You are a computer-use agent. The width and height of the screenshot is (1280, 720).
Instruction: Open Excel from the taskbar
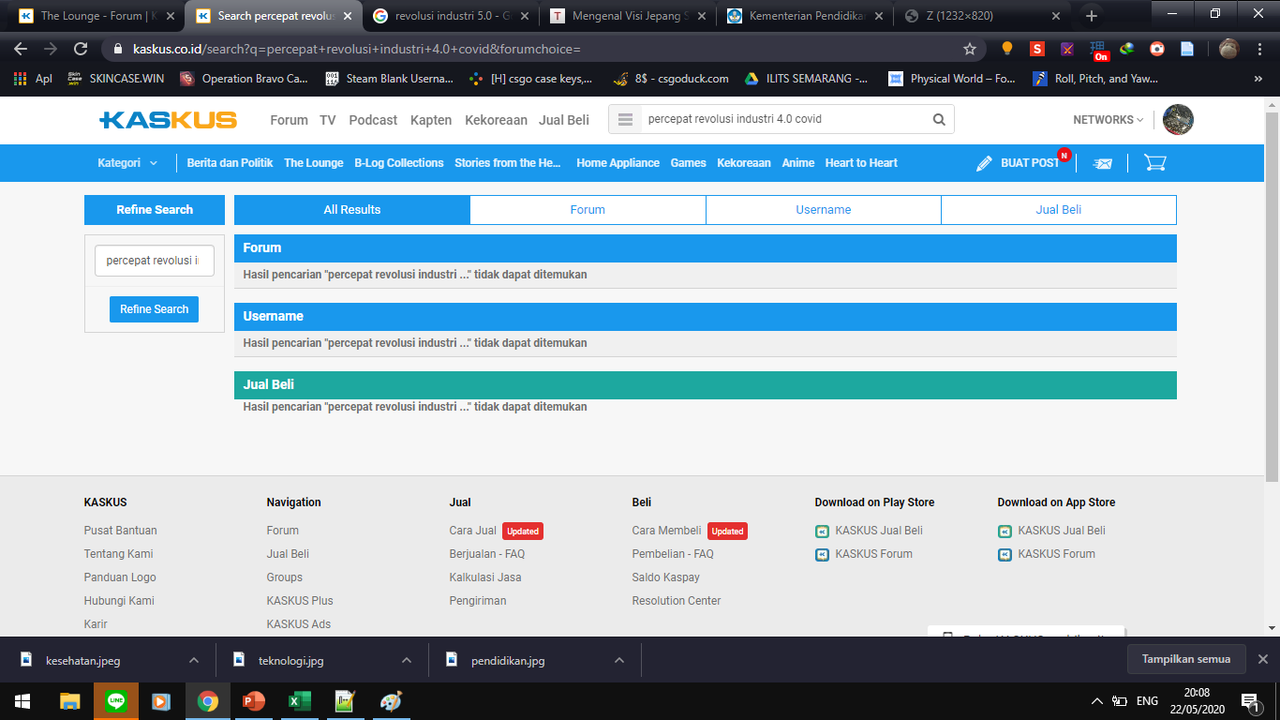coord(298,701)
